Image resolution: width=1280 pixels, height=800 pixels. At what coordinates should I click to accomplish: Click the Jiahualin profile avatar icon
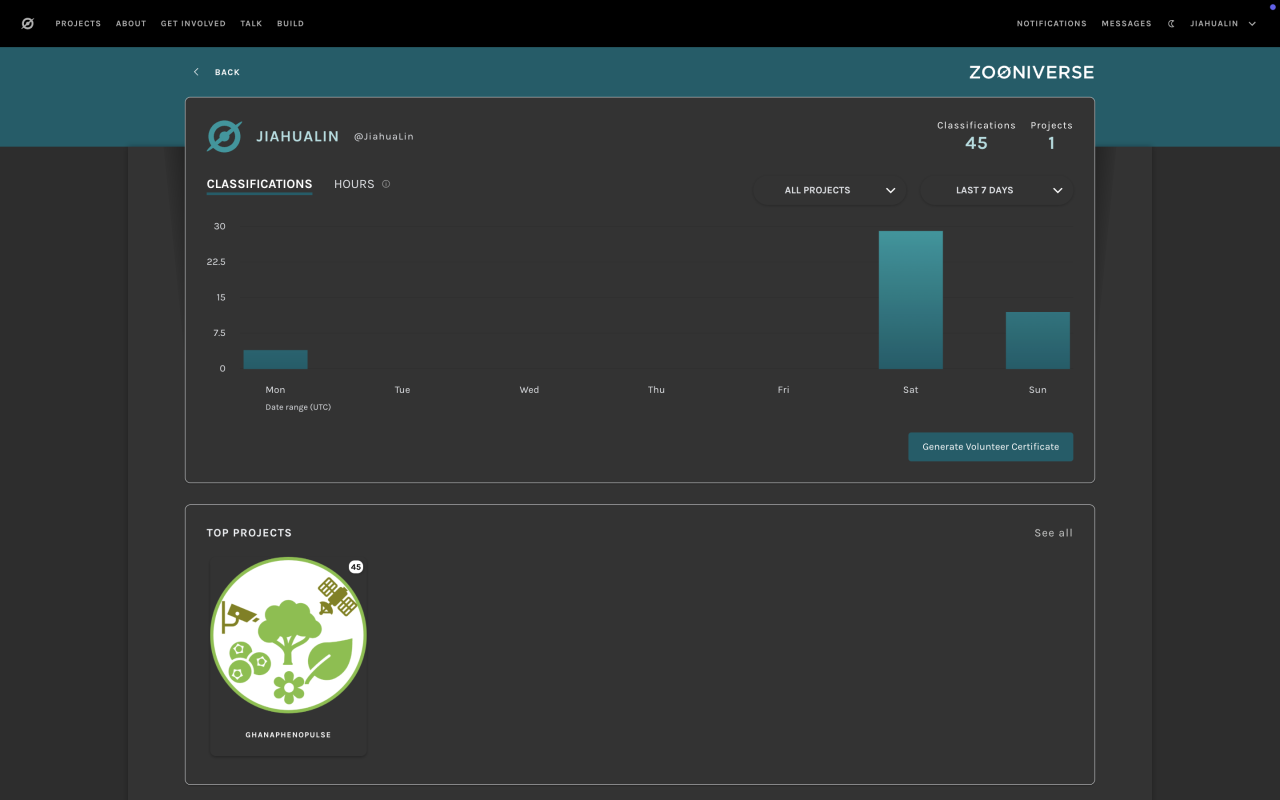[x=224, y=137]
